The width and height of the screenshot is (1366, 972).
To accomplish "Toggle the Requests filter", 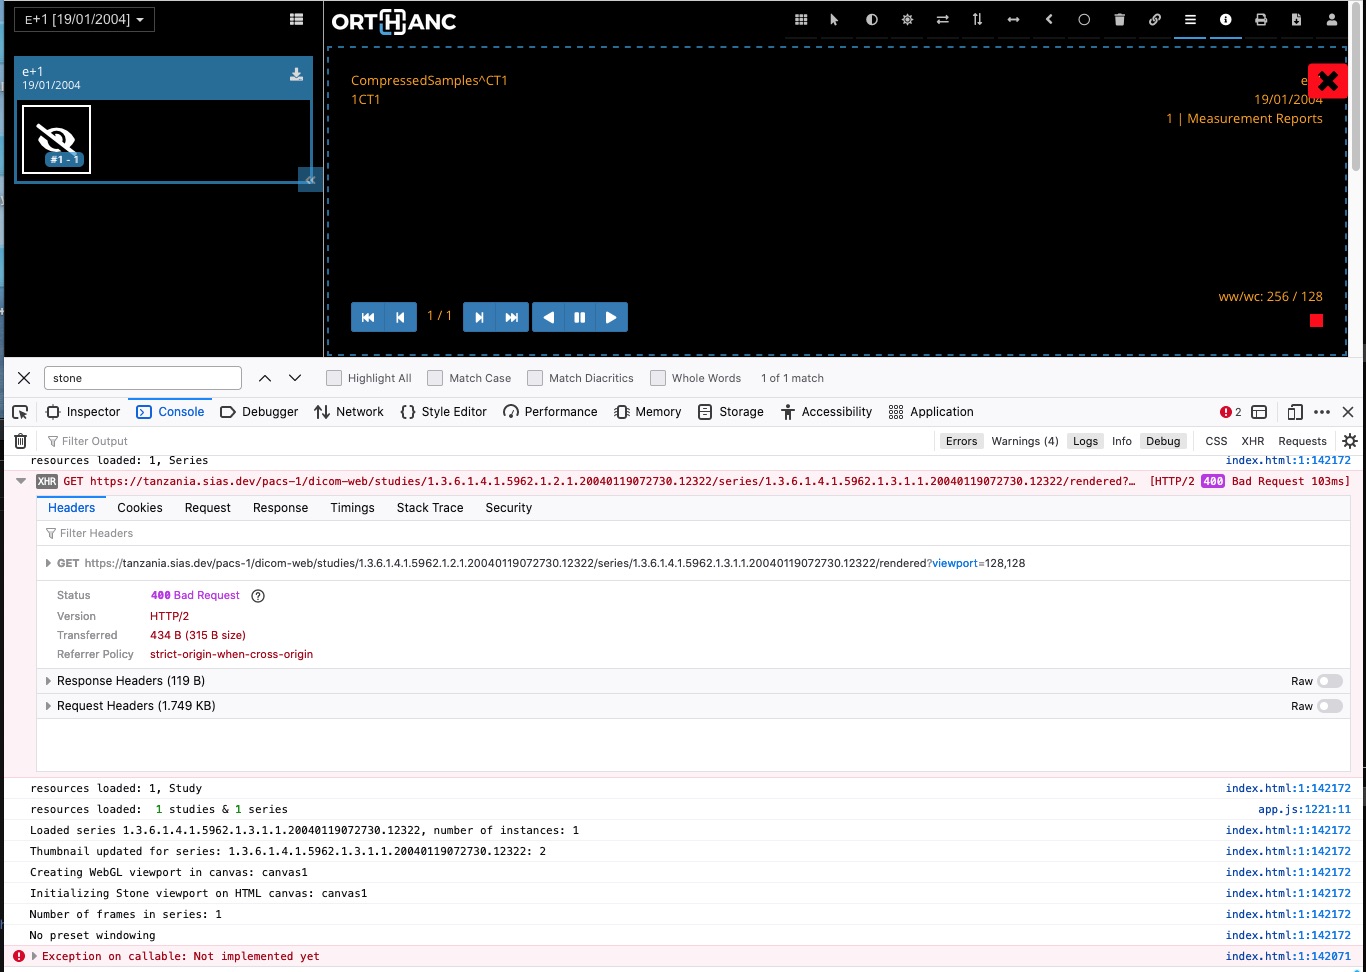I will click(x=1302, y=441).
